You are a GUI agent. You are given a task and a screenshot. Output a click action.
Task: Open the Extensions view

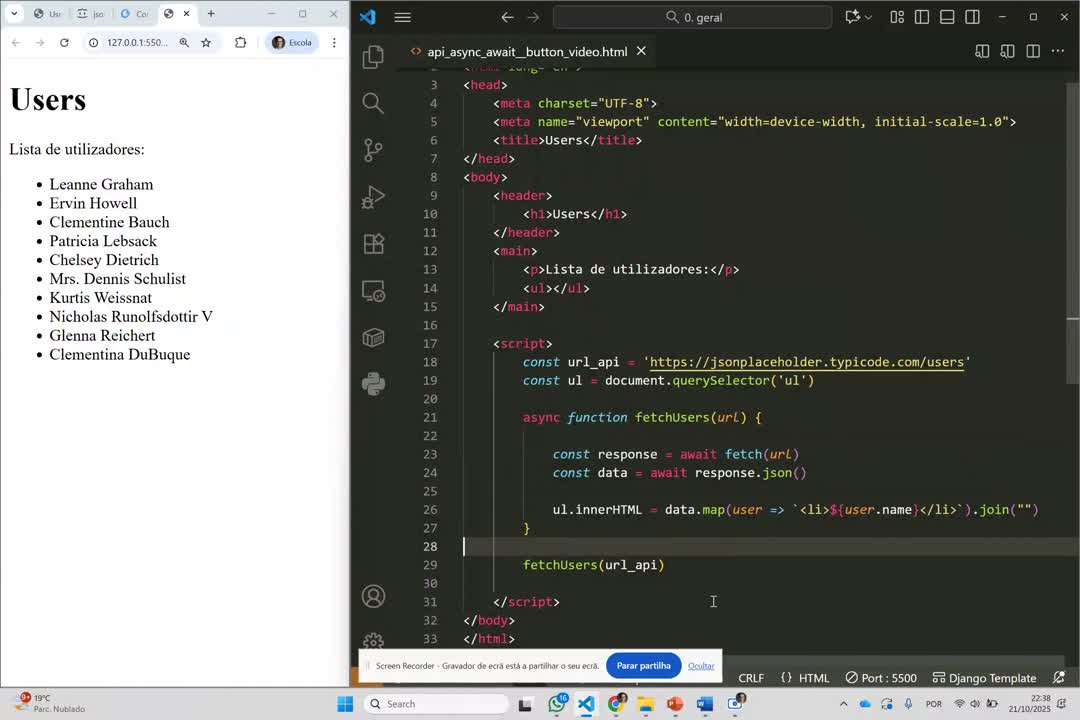[x=373, y=244]
